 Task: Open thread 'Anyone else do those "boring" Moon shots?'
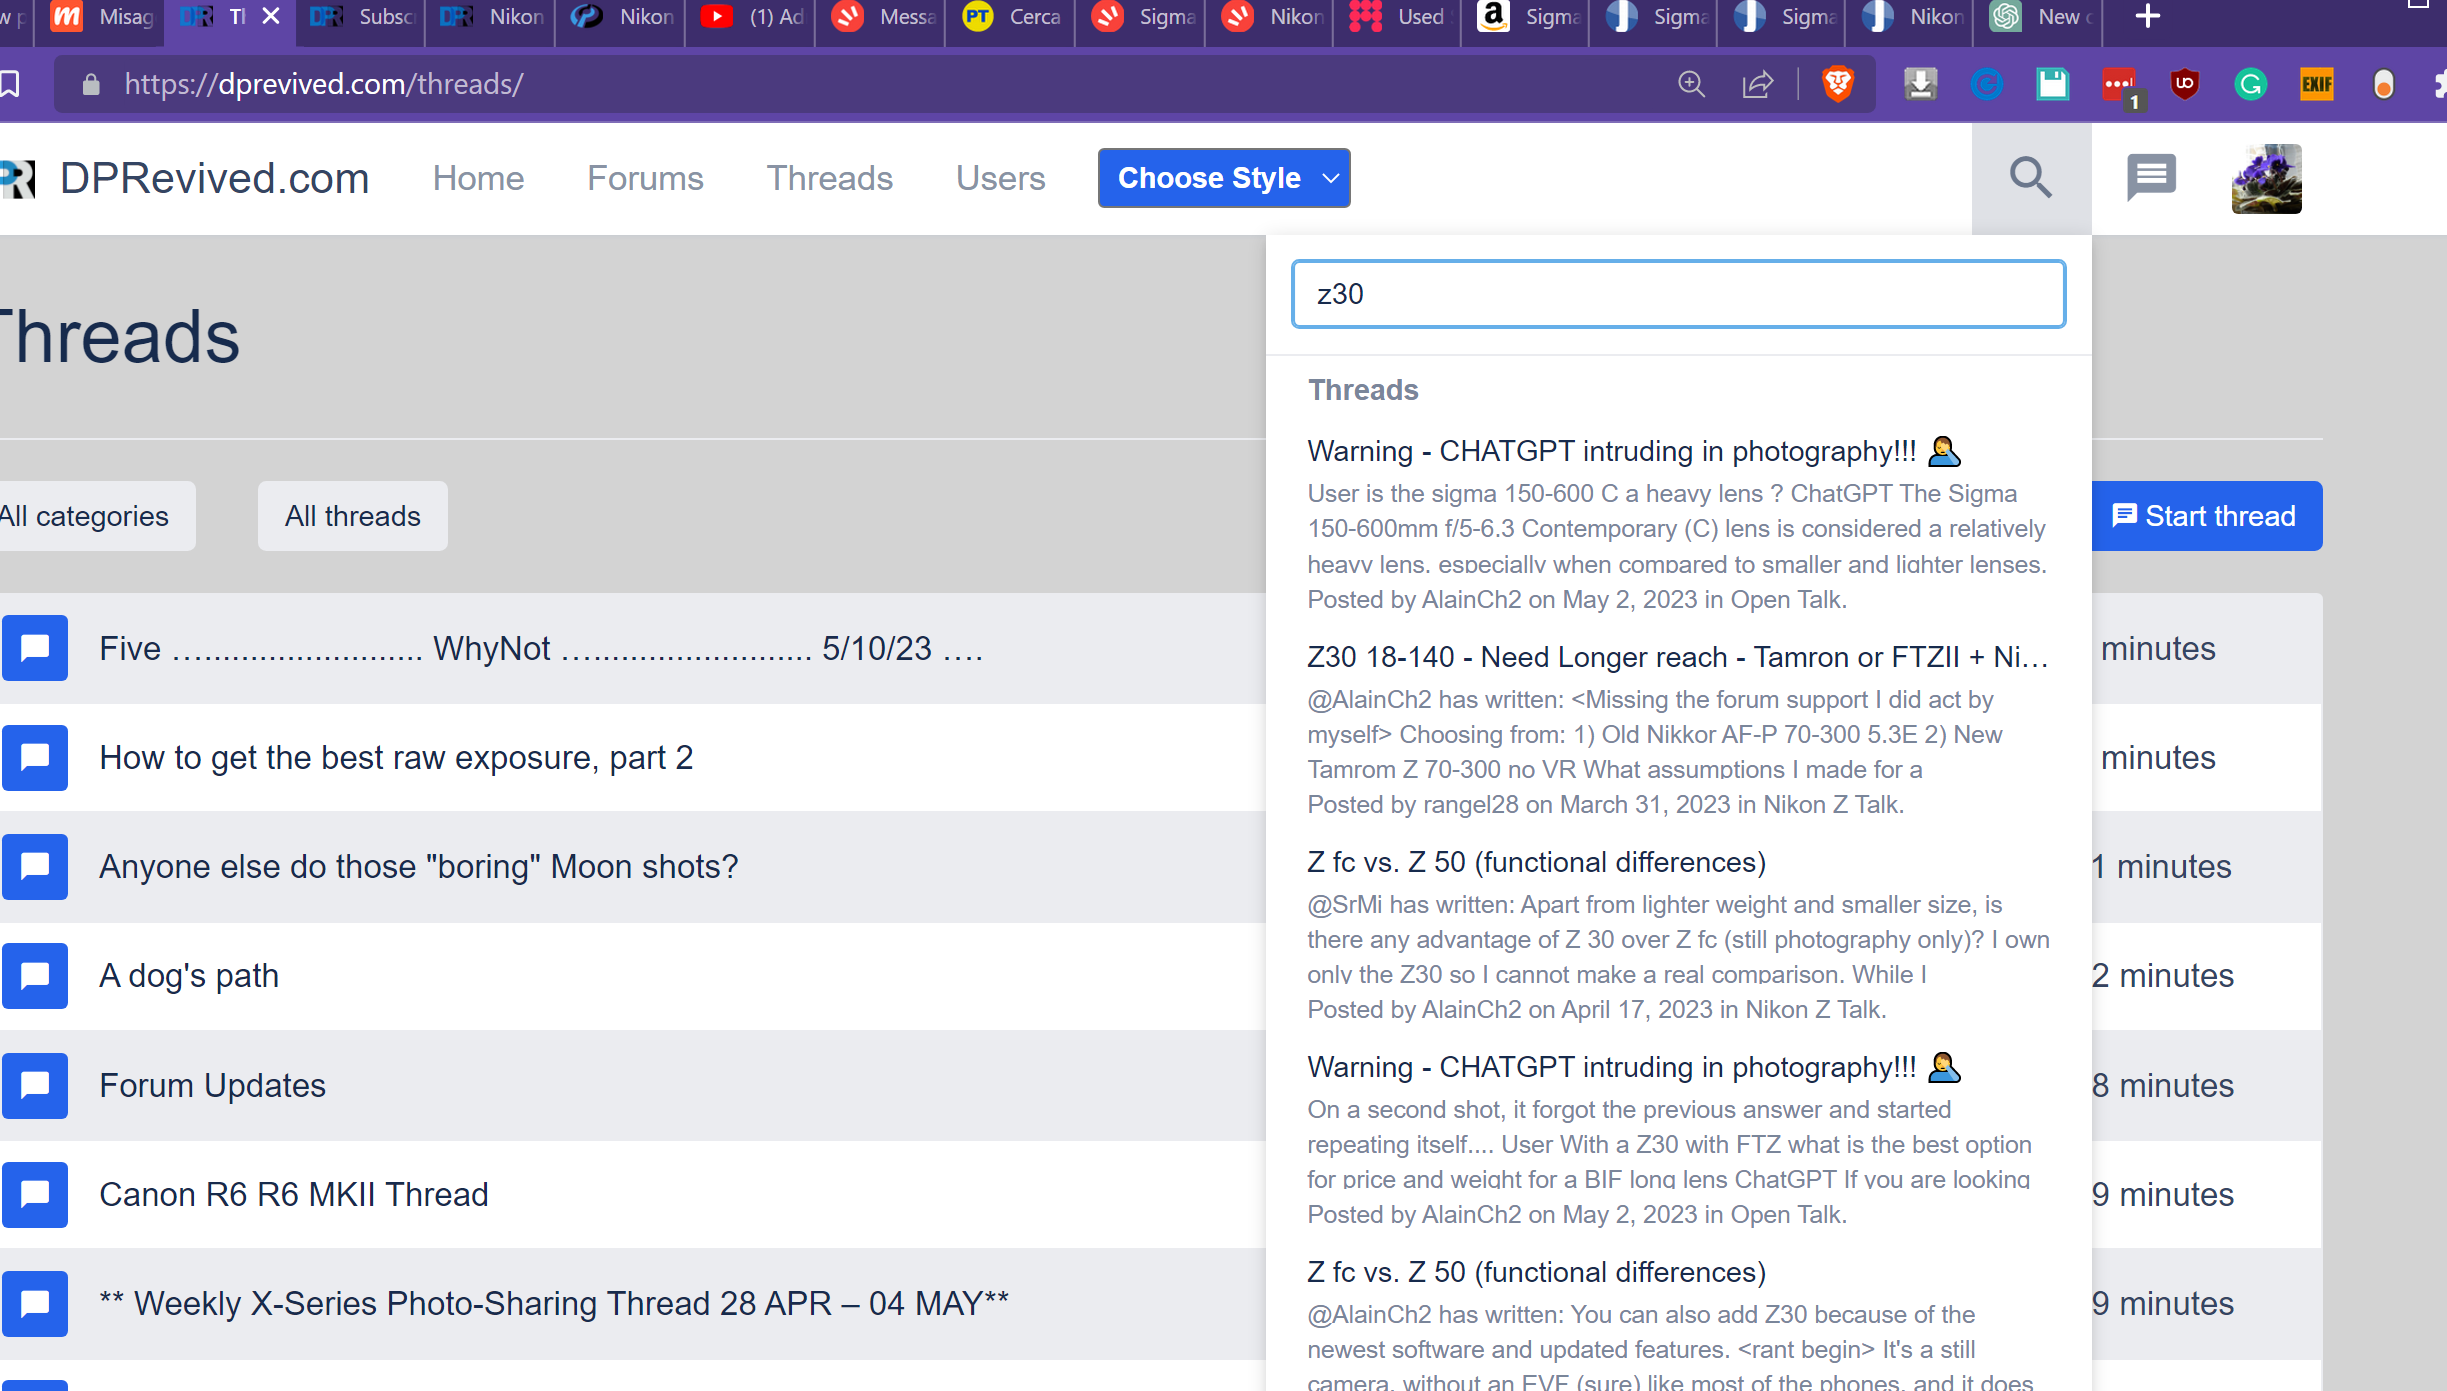coord(418,866)
